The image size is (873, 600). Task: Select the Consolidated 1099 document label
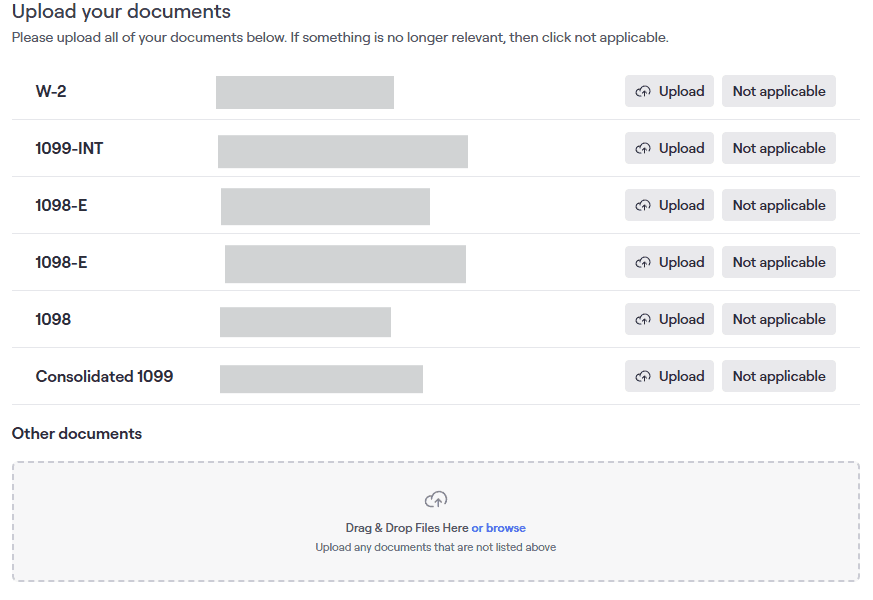[104, 376]
